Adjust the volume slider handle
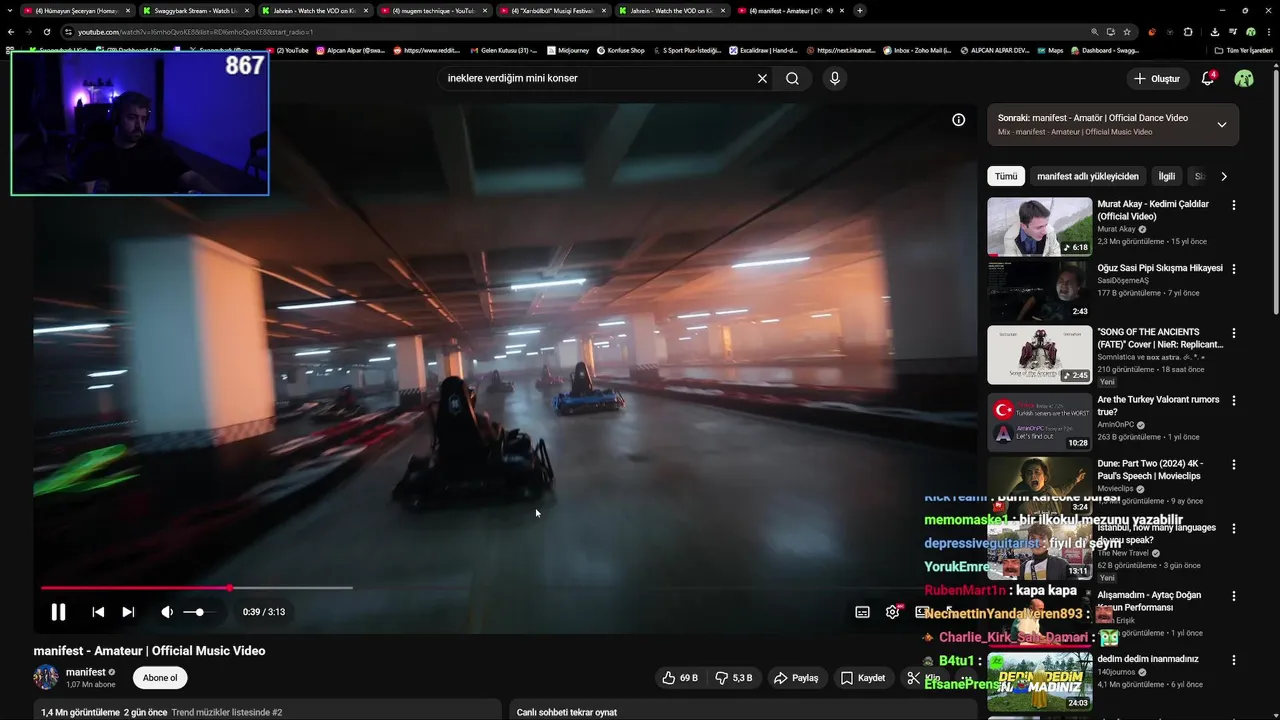Viewport: 1280px width, 720px height. point(200,612)
